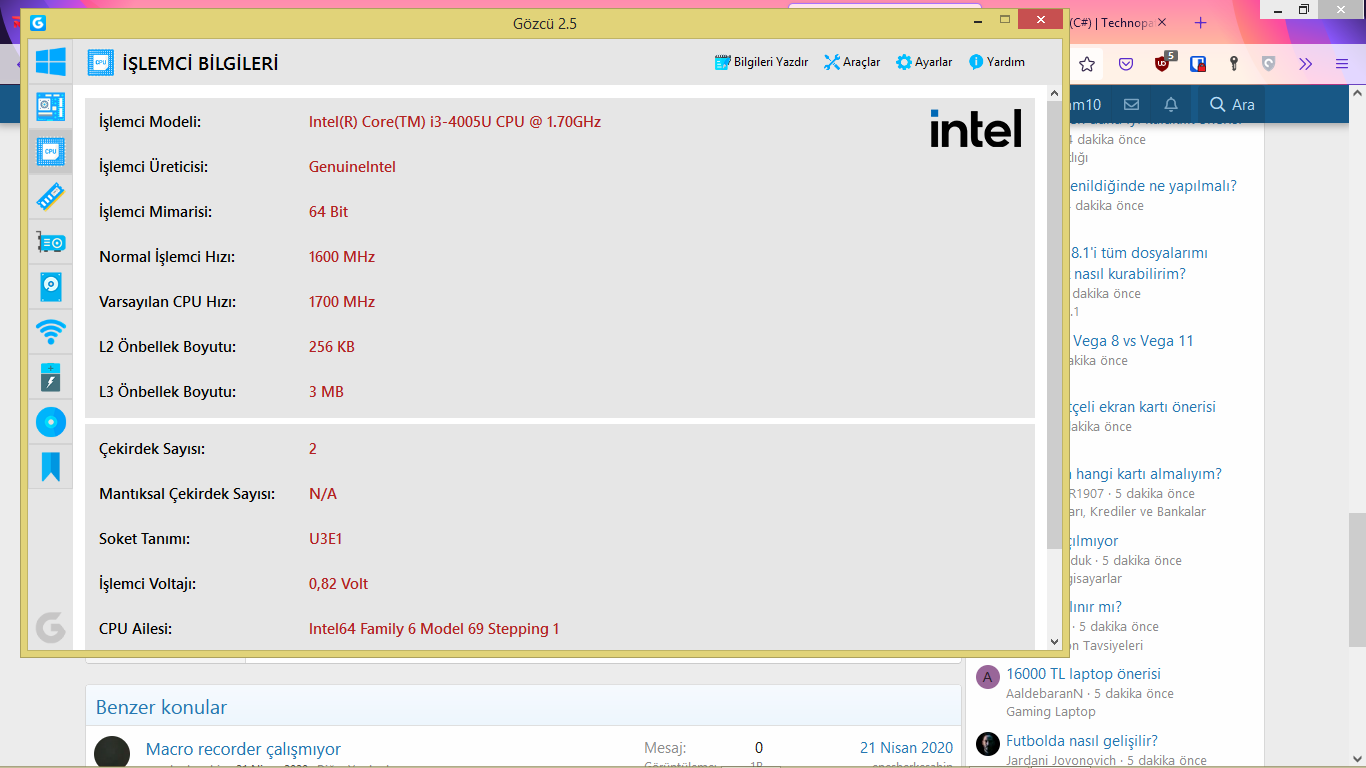Open forum notifications via bell icon
This screenshot has height=768, width=1366.
click(x=1171, y=104)
